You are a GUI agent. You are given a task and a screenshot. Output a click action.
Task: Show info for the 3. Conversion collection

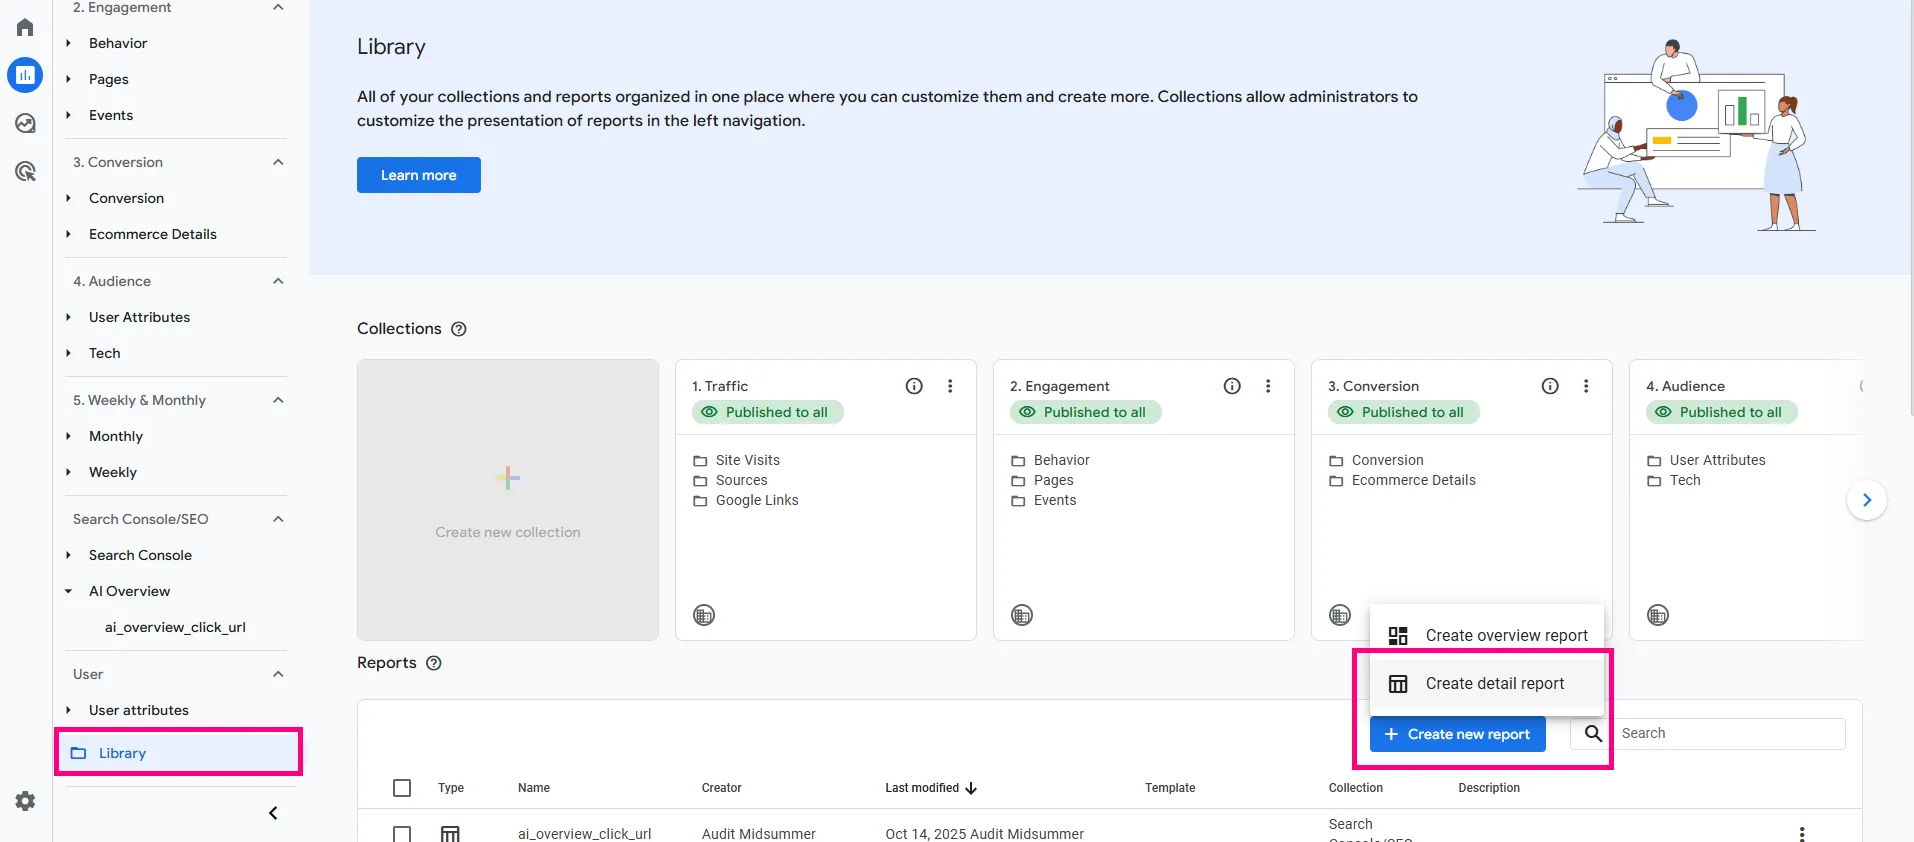coord(1550,386)
